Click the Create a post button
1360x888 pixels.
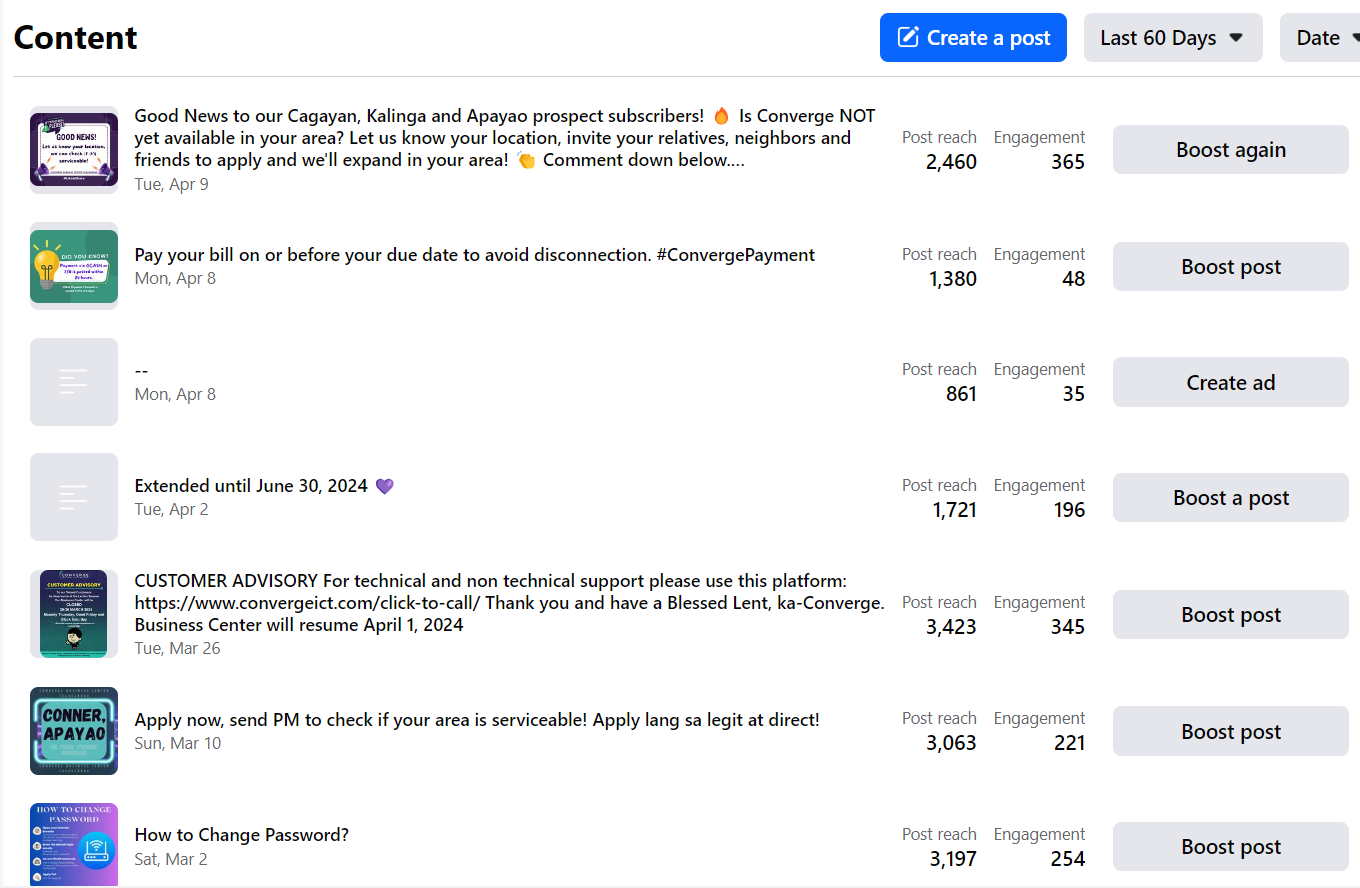(x=973, y=38)
